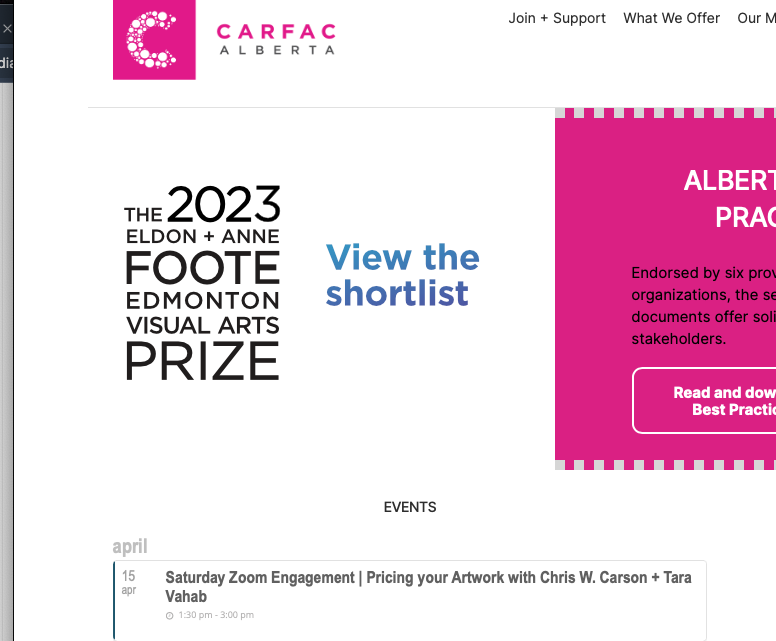This screenshot has height=641, width=776.
Task: Click the Alberta Best Practices heading
Action: point(730,198)
